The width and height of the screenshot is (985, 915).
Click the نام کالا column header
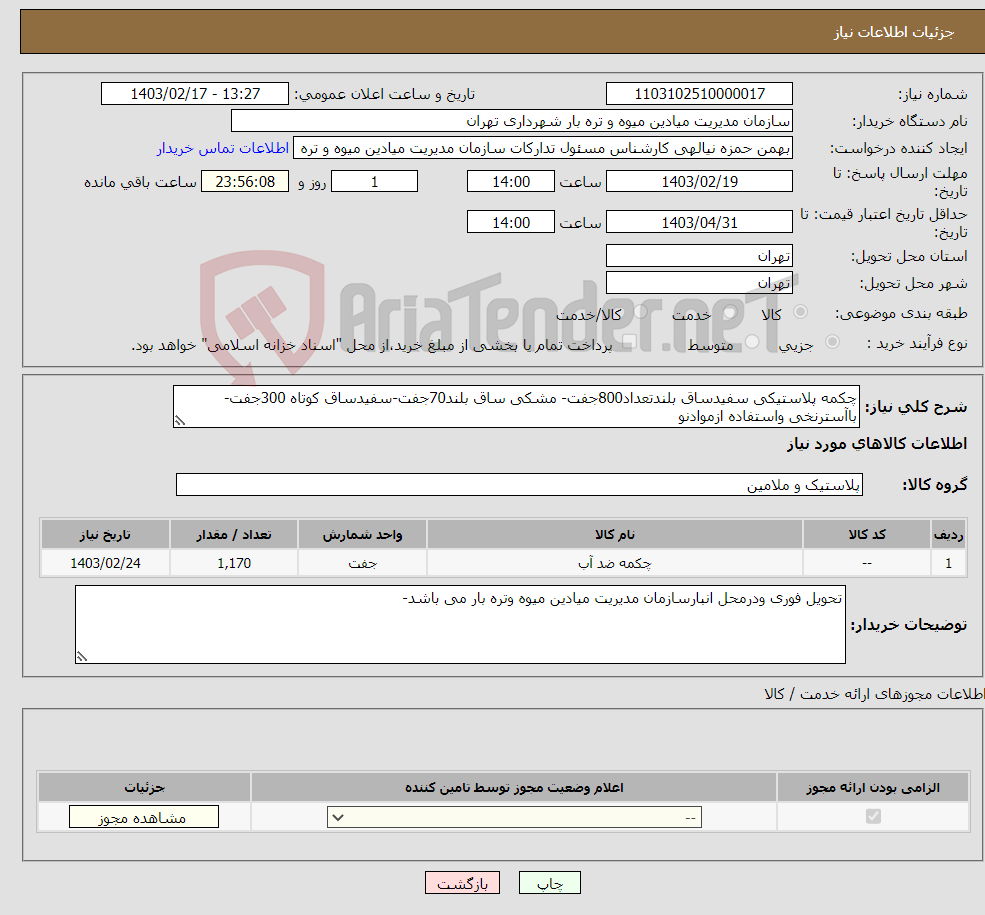pos(615,534)
